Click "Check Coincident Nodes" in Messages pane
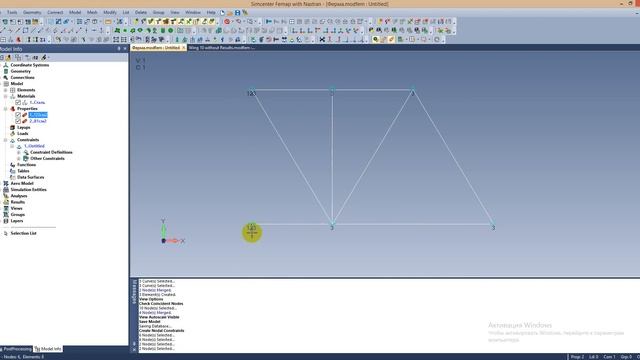Viewport: 640px width, 360px height. tap(161, 304)
